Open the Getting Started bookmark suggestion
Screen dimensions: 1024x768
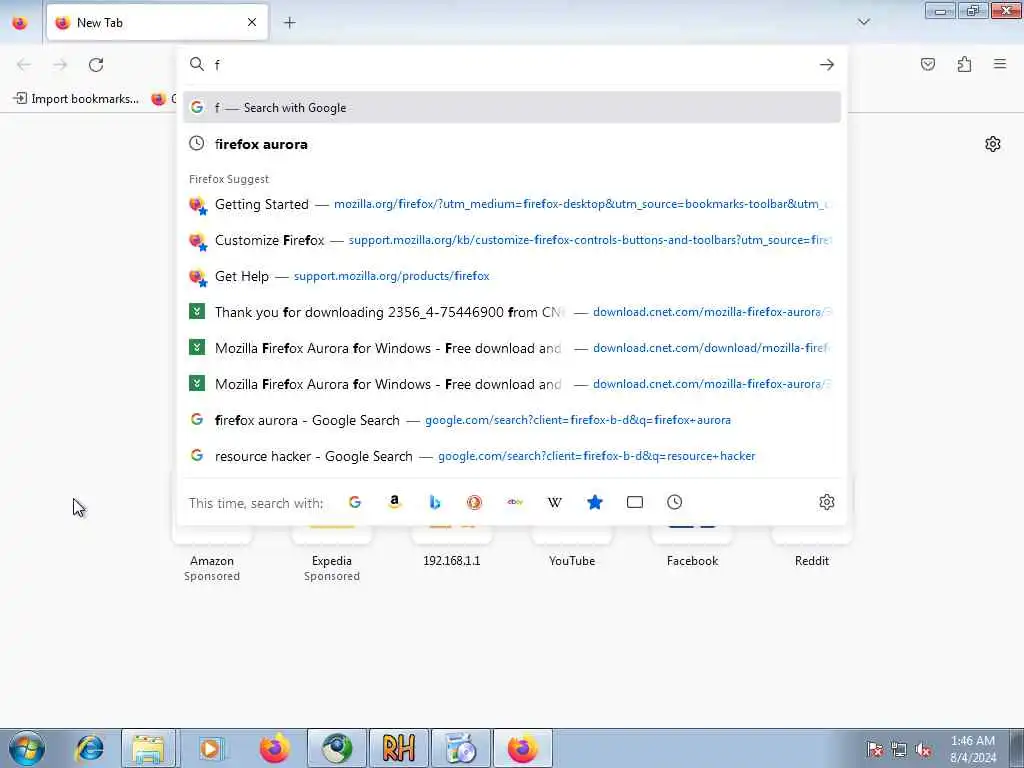click(511, 204)
